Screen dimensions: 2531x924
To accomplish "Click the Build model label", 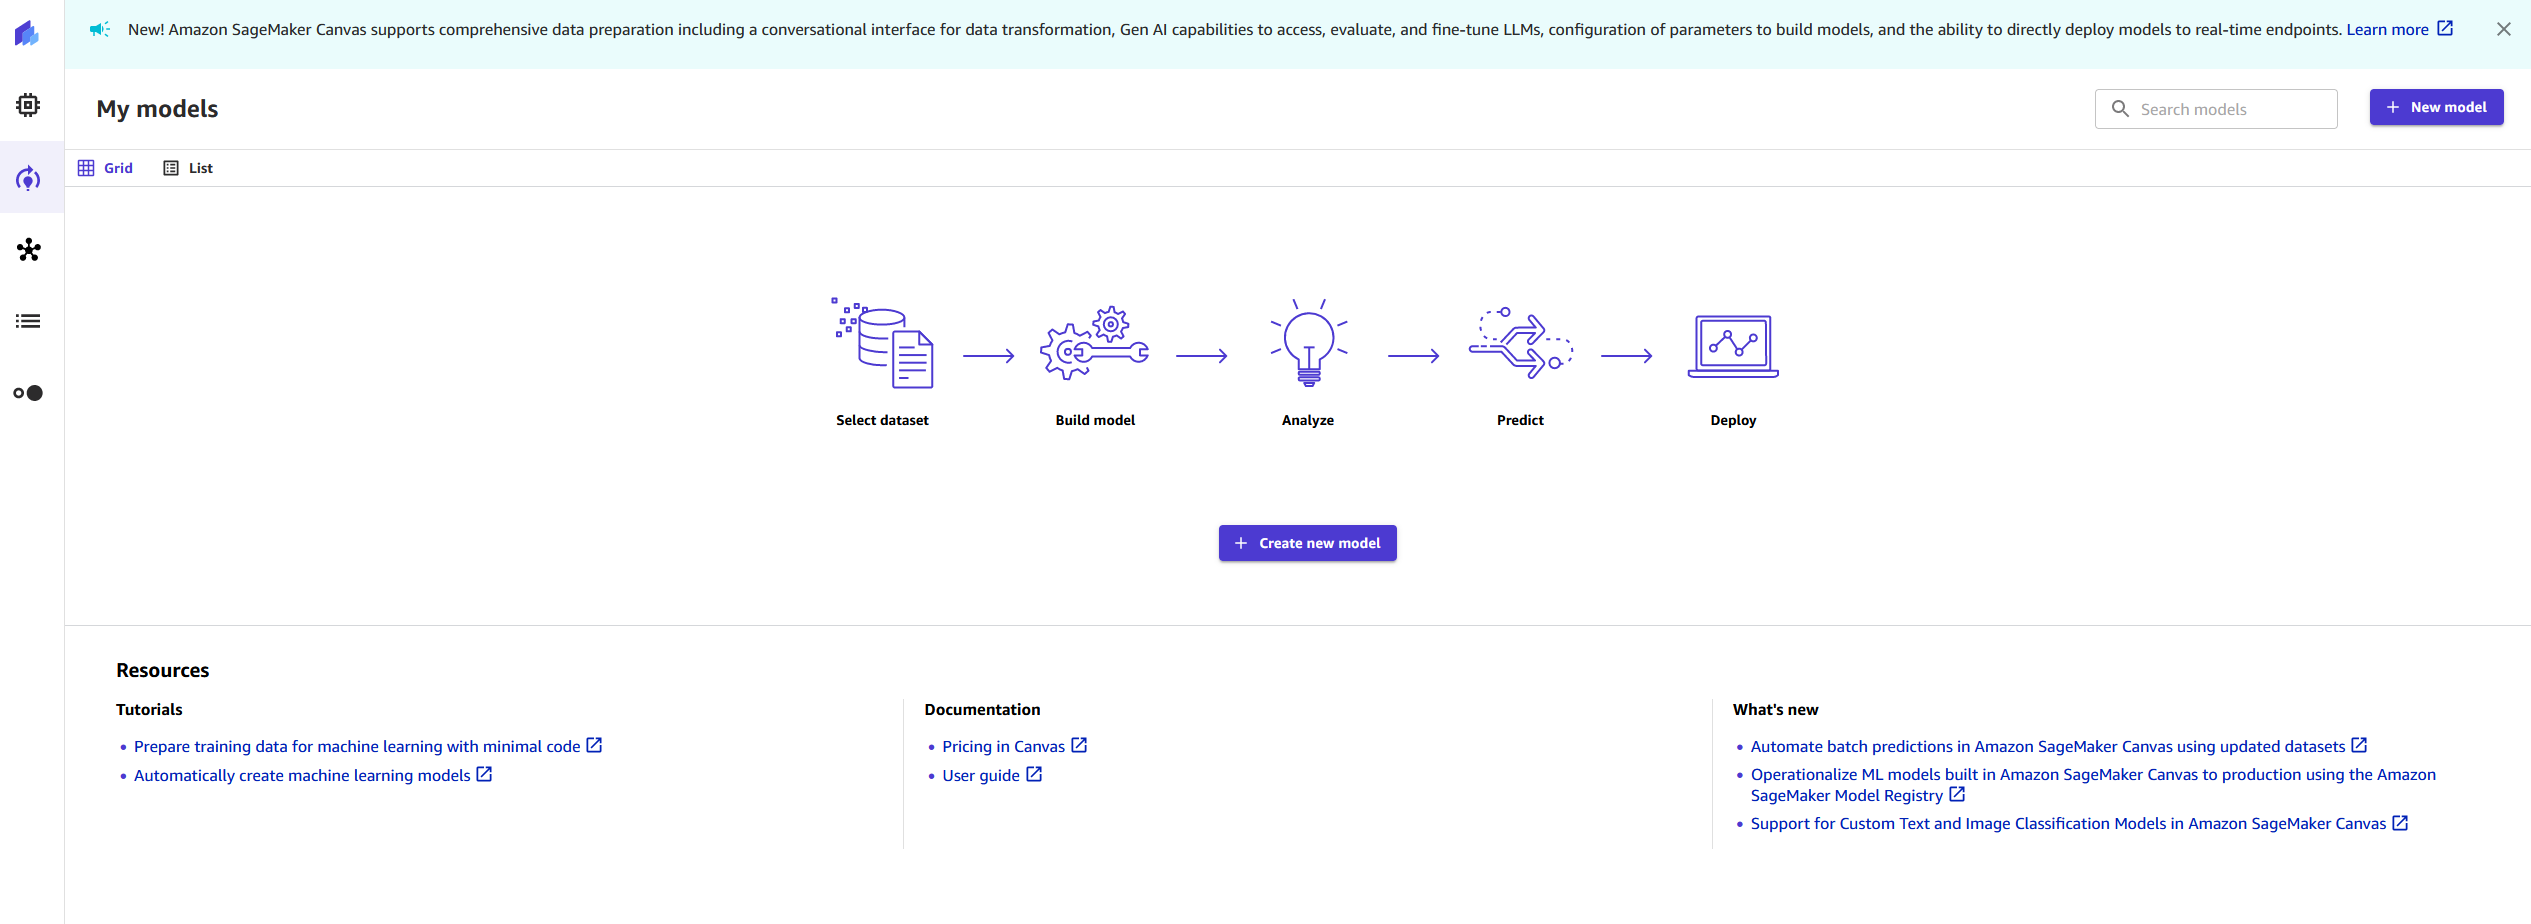I will tap(1095, 420).
